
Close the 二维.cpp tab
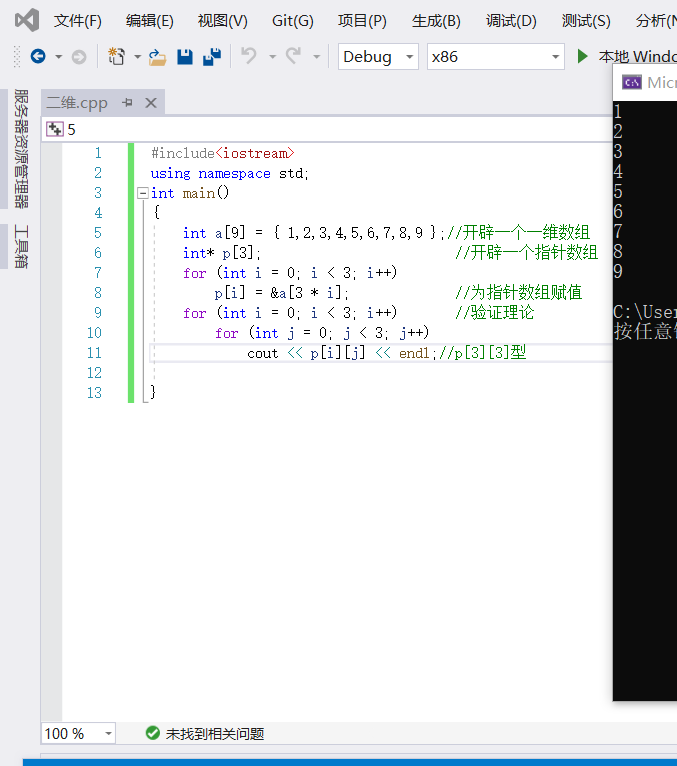151,103
